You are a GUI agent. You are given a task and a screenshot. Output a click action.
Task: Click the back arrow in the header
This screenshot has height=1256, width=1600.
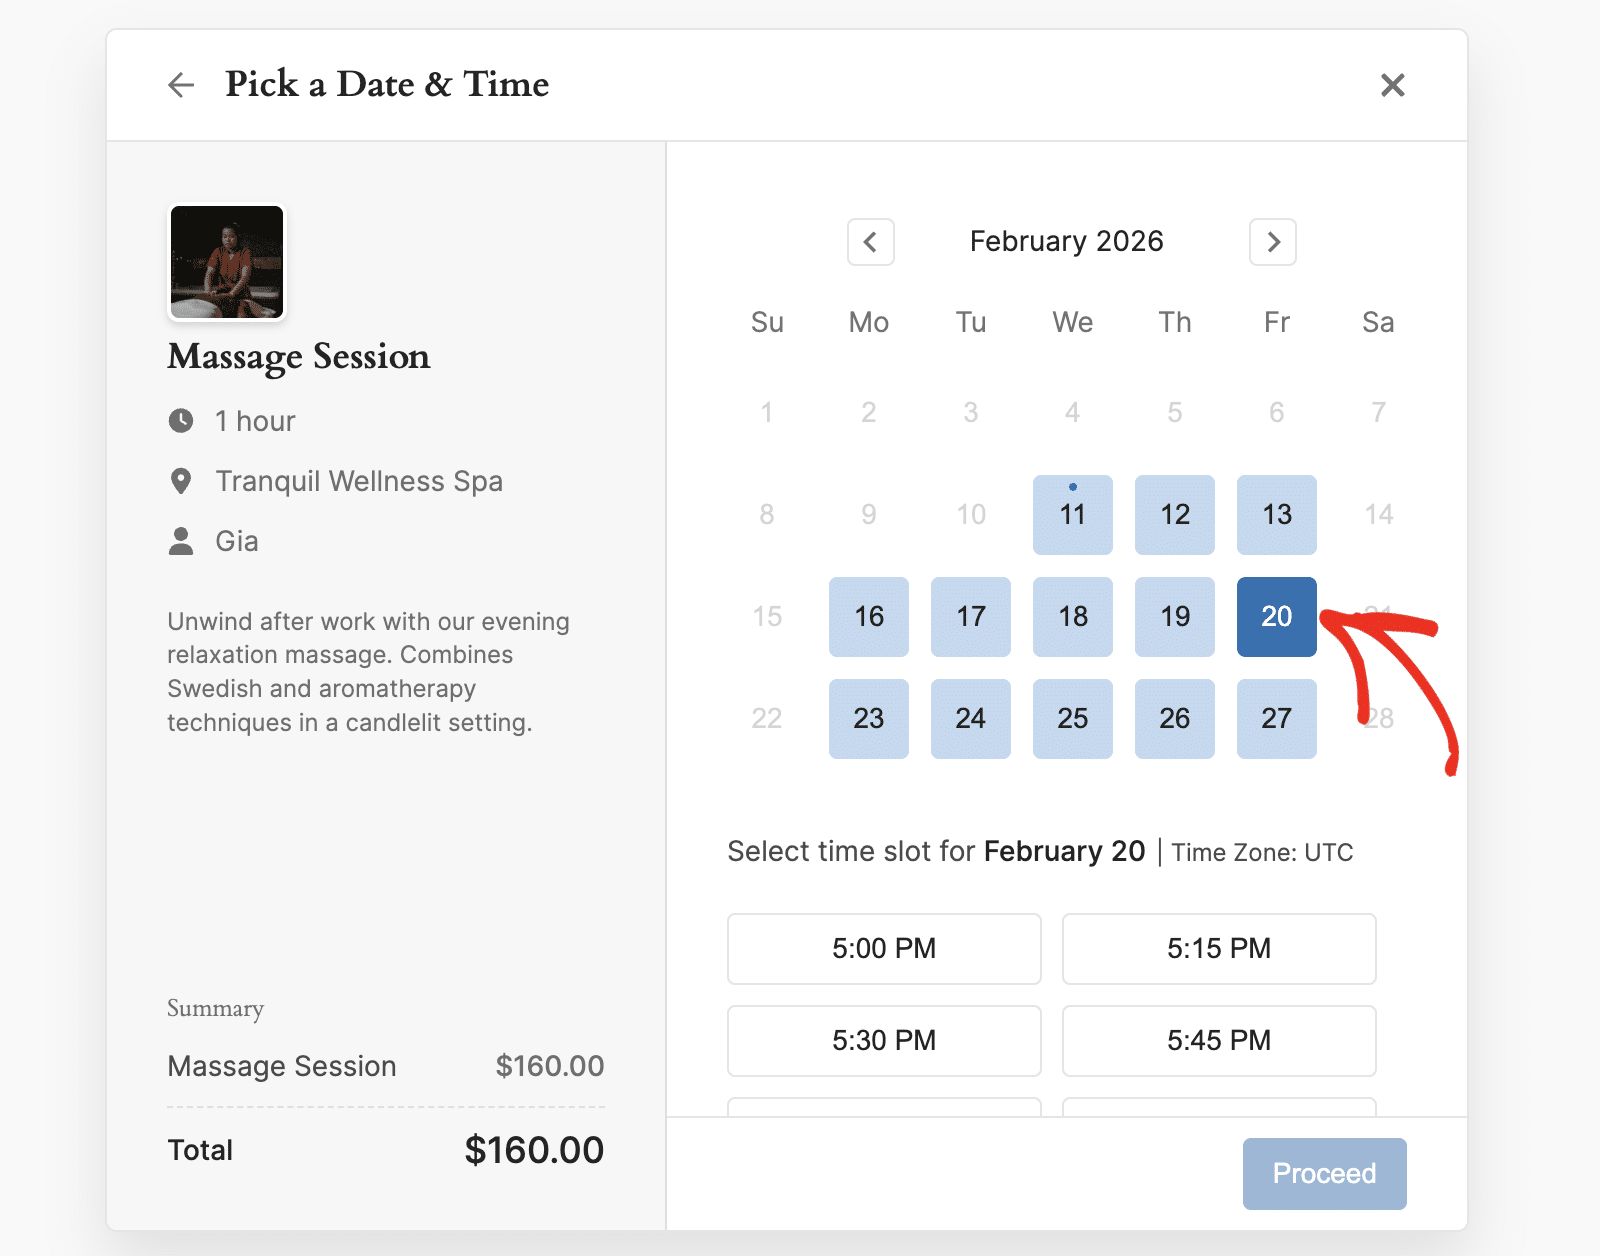point(181,85)
